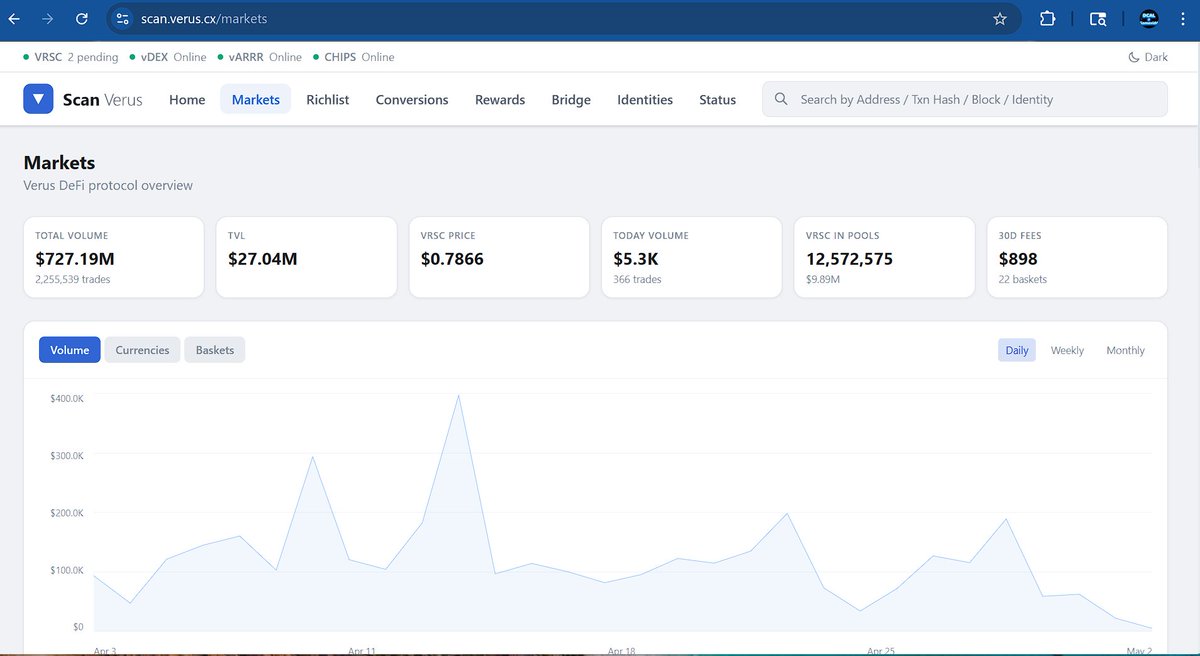Click the moon icon for dark mode
The image size is (1200, 656).
[1134, 57]
